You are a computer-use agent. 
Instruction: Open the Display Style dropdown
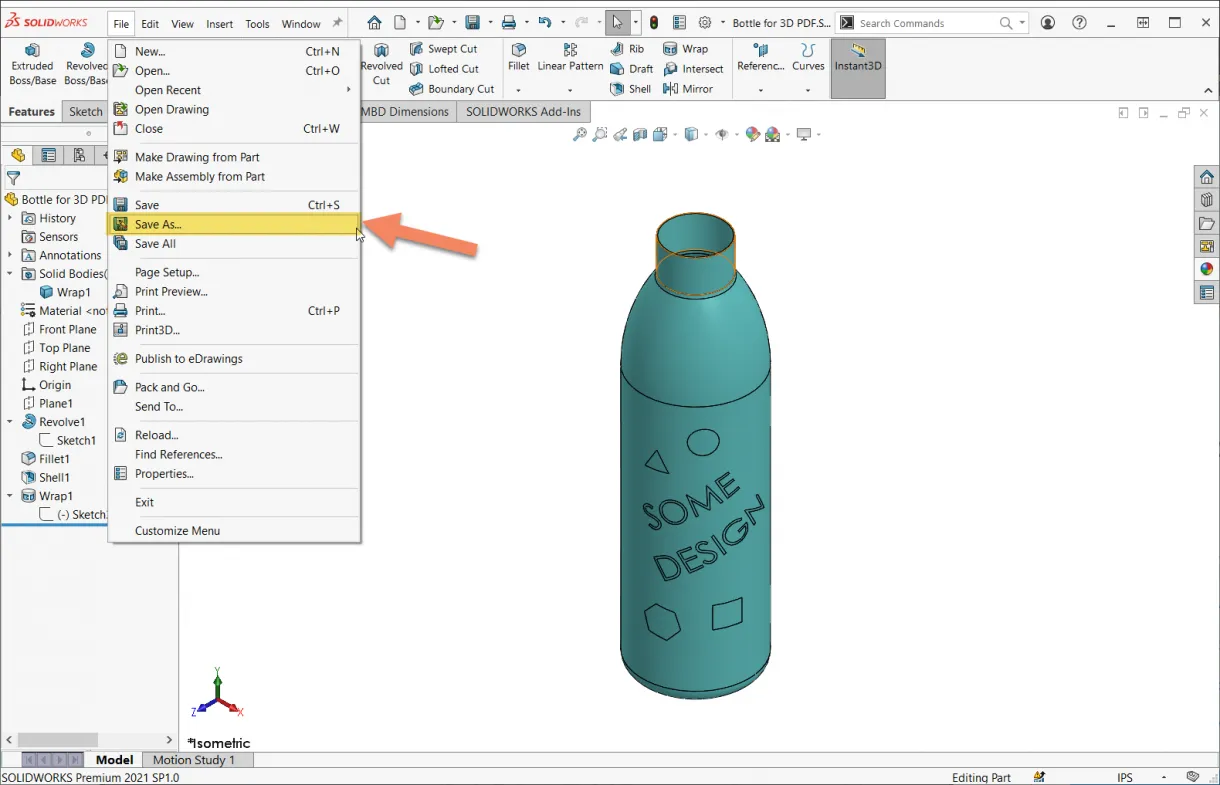pyautogui.click(x=705, y=134)
